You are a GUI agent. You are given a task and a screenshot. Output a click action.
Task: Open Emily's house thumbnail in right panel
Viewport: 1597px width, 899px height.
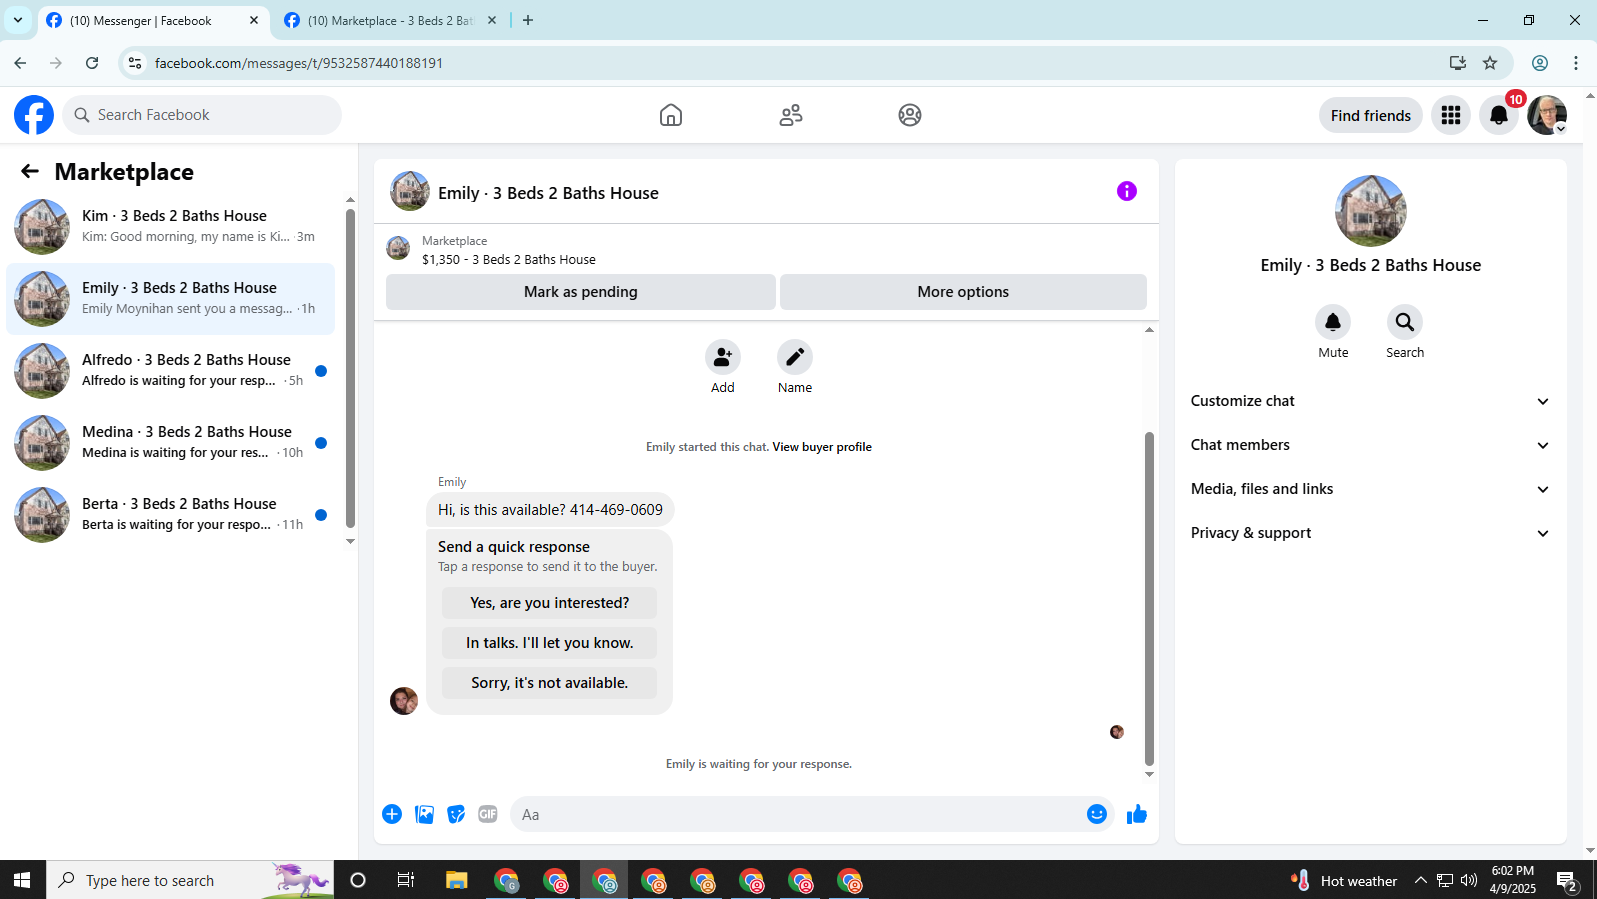point(1371,211)
